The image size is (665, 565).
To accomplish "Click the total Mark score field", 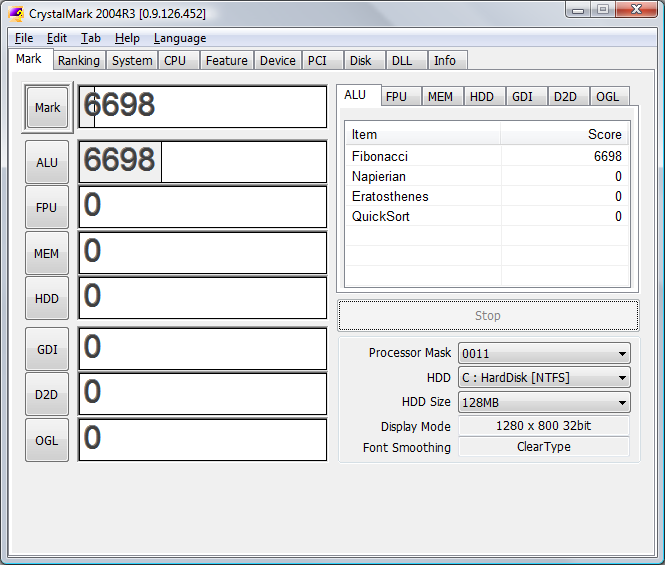I will point(203,107).
